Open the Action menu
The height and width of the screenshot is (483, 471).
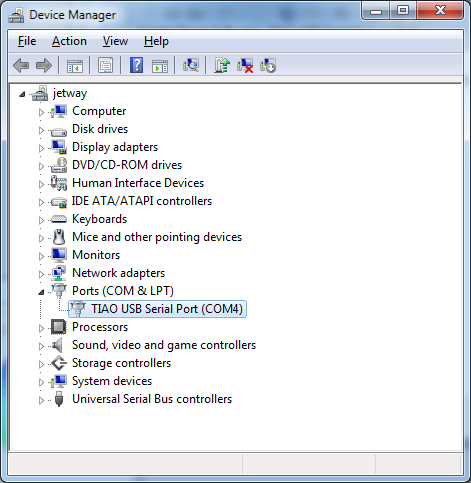(69, 41)
